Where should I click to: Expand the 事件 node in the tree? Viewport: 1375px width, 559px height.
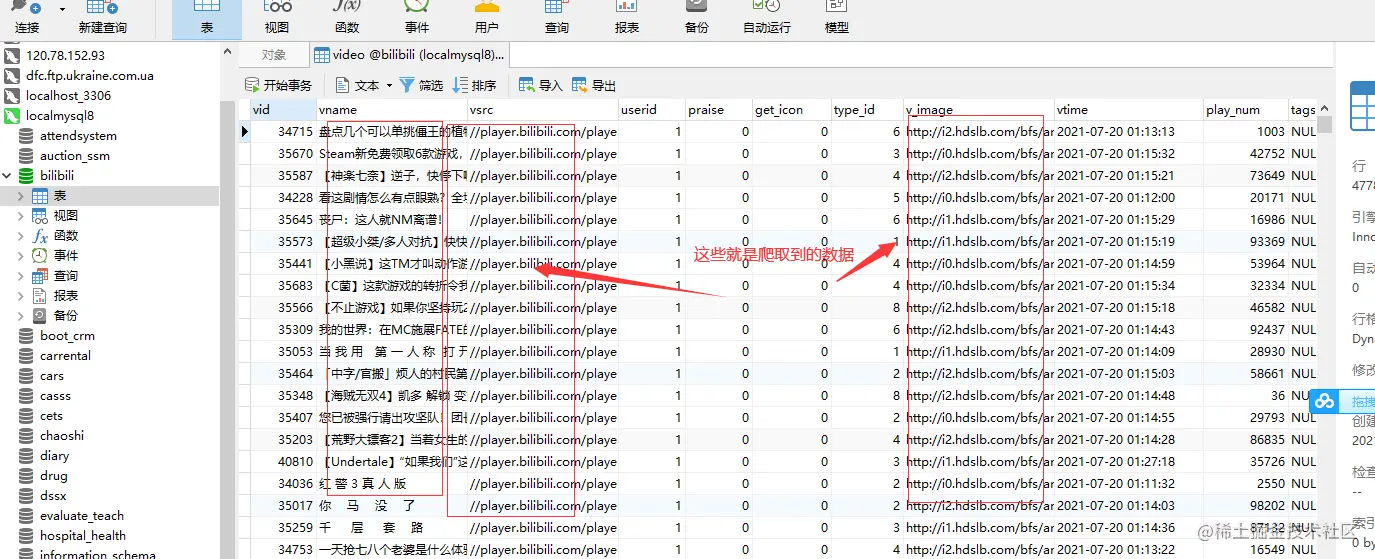click(x=21, y=255)
